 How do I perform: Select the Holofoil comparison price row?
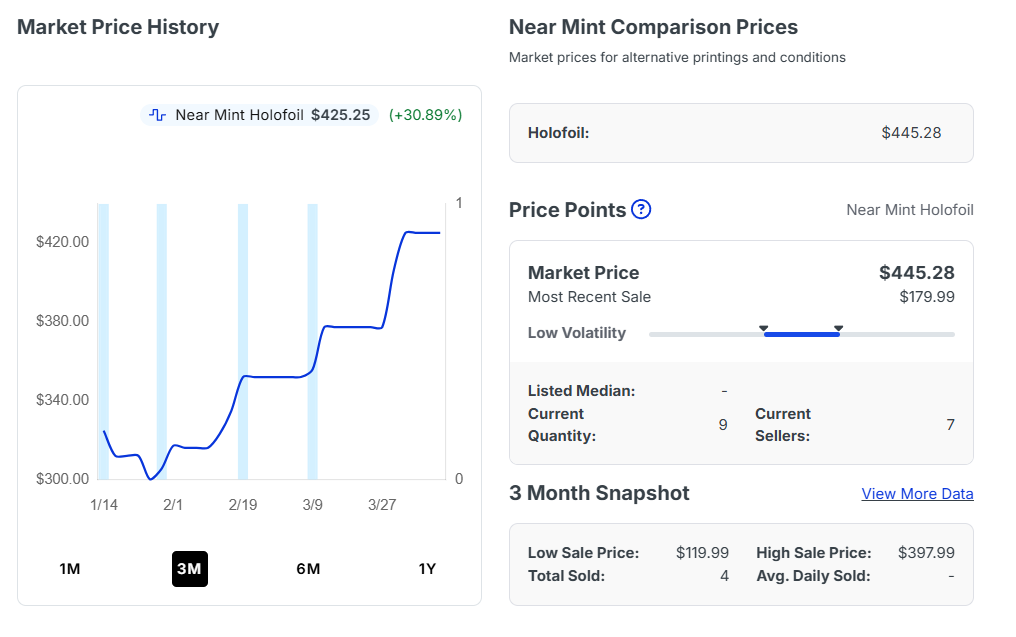click(740, 133)
